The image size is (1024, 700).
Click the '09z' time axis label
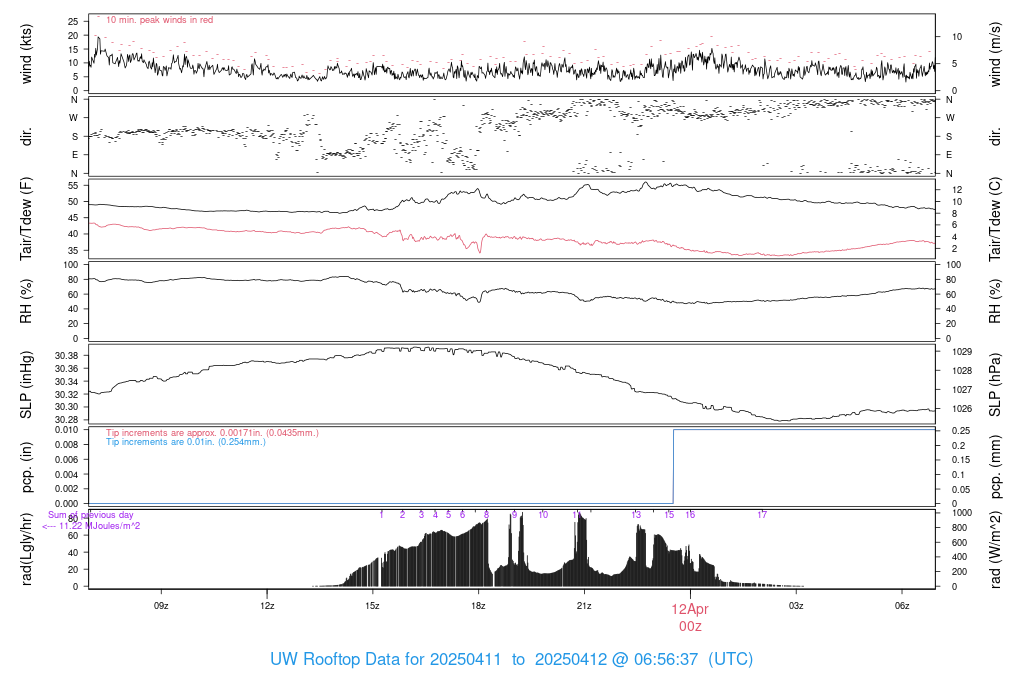click(x=161, y=605)
